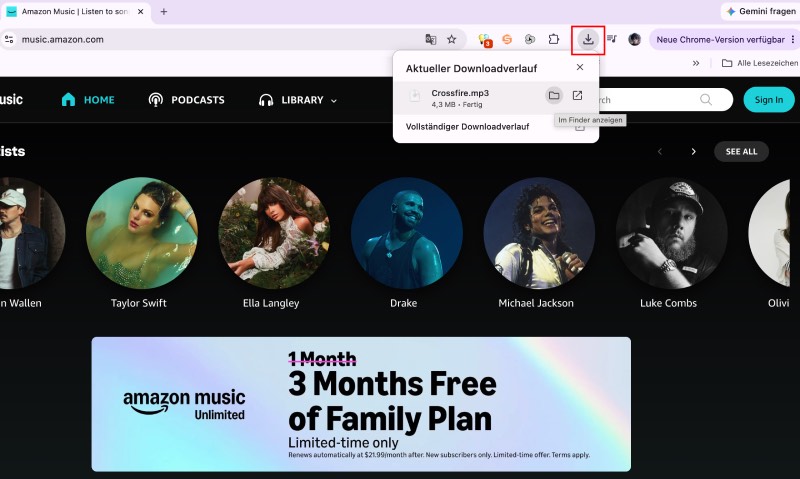Screen dimensions: 800x479
Task: Click the Luke Combs name label
Action: click(x=668, y=303)
